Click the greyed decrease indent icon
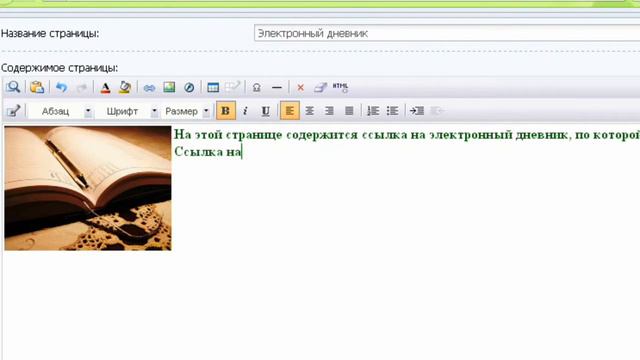Viewport: 640px width, 360px height. coord(436,111)
